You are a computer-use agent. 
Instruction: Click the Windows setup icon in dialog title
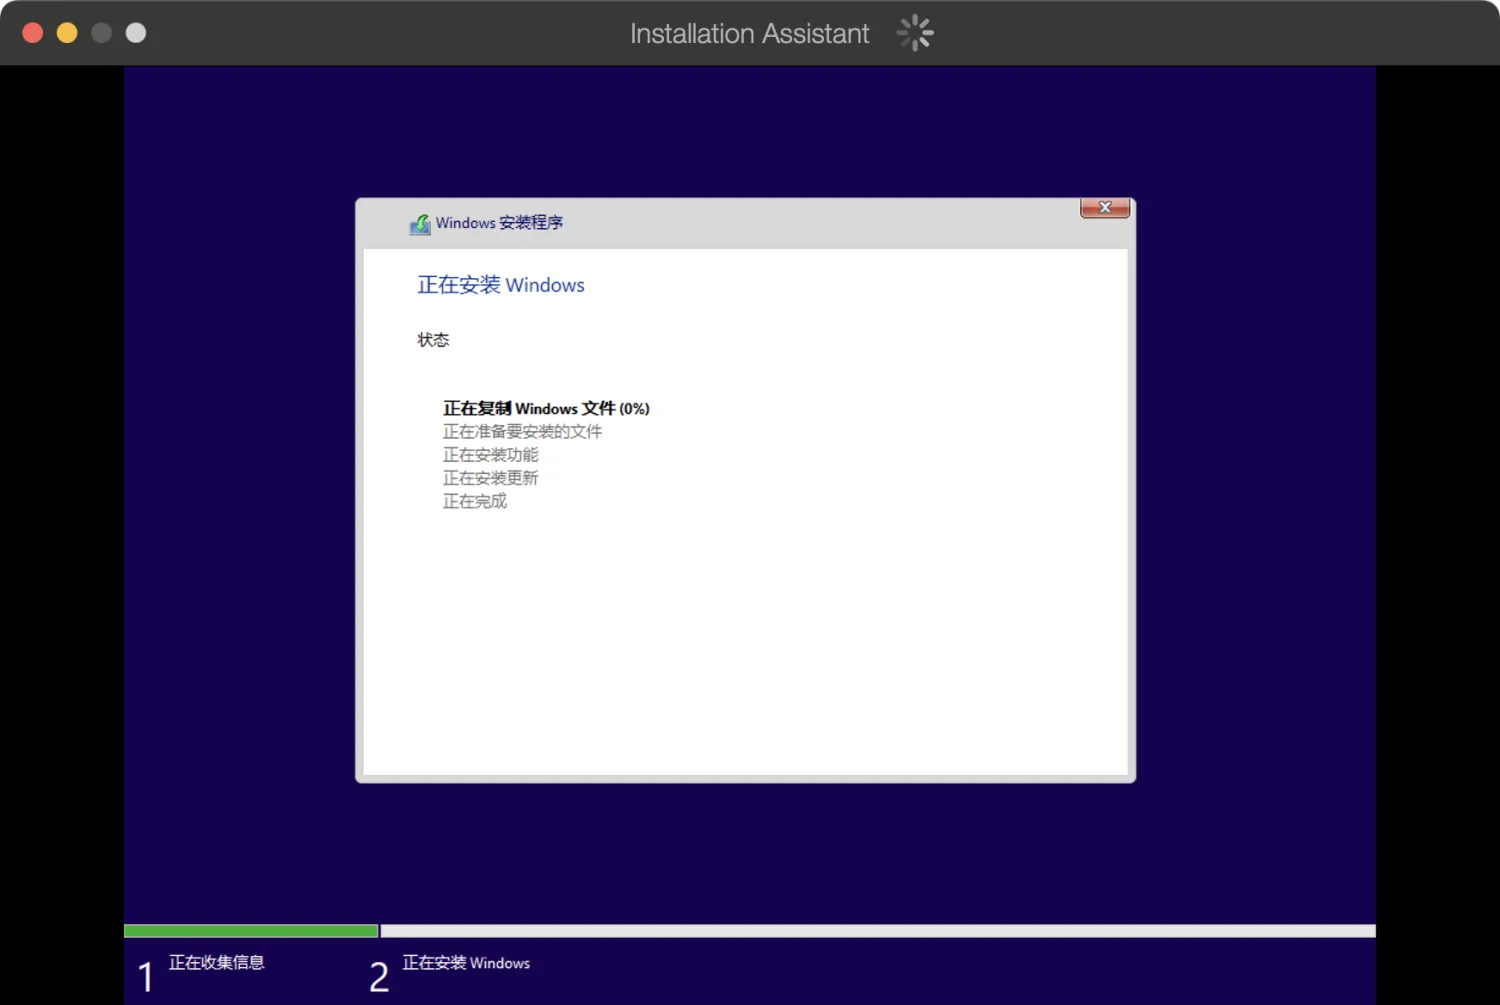[x=420, y=224]
